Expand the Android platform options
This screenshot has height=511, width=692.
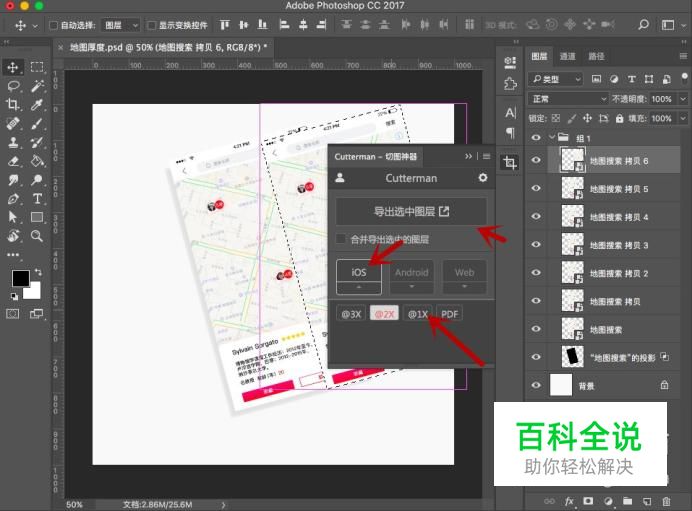411,287
